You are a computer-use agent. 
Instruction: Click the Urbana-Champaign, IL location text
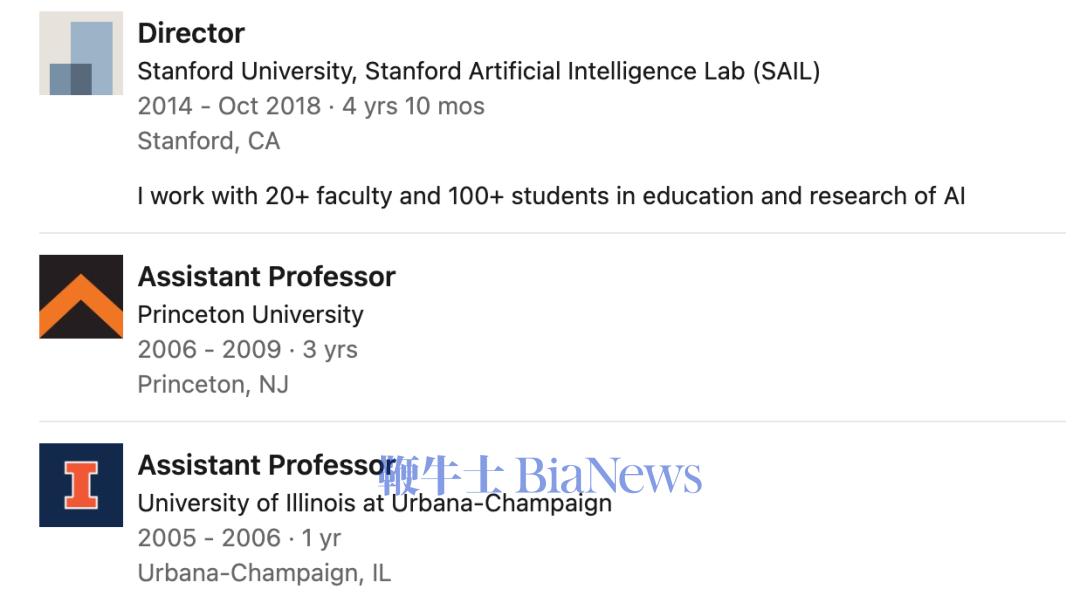tap(264, 573)
